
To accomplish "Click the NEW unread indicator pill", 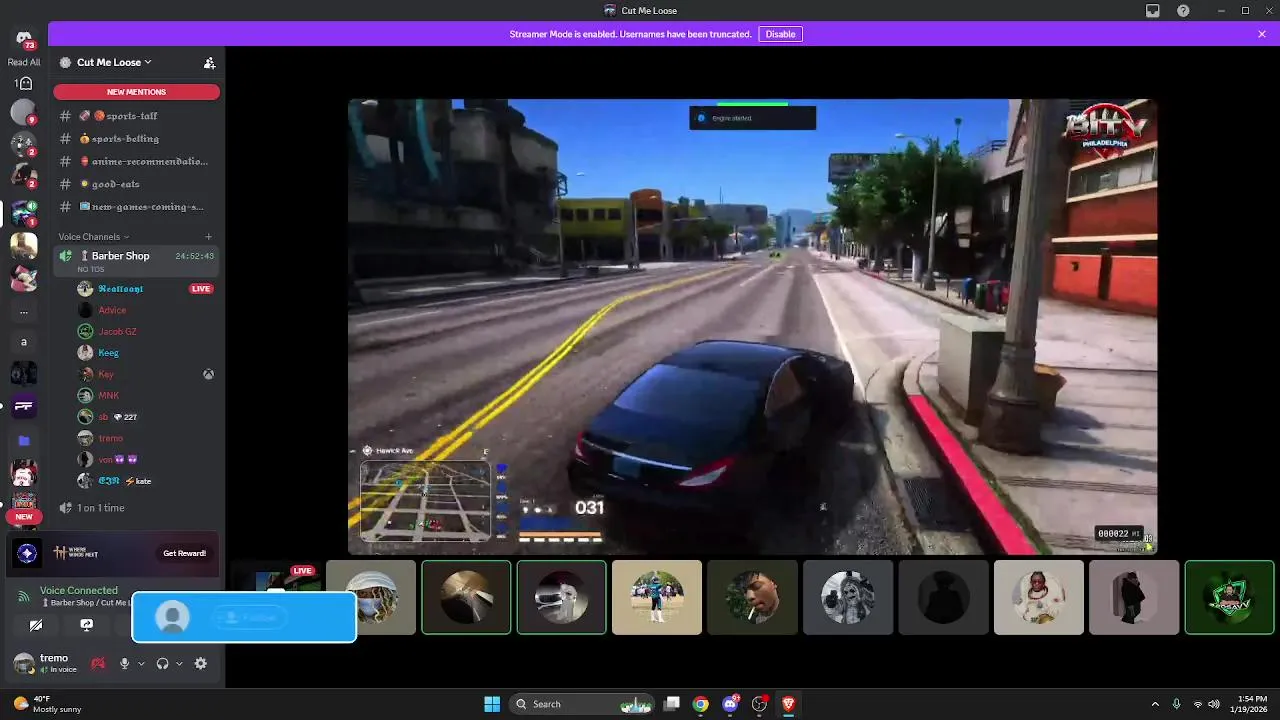I will click(24, 517).
